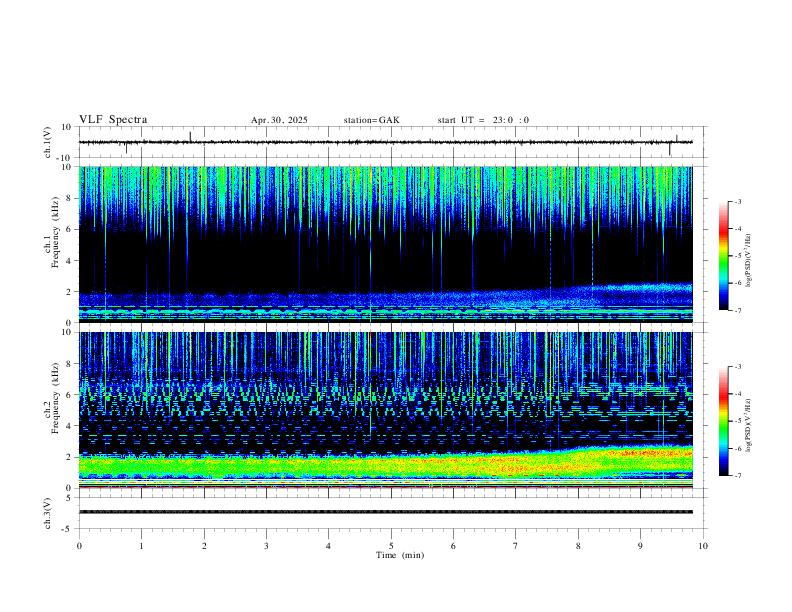The height and width of the screenshot is (612, 792).
Task: Click the 'Time (min)' axis label
Action: pos(400,555)
